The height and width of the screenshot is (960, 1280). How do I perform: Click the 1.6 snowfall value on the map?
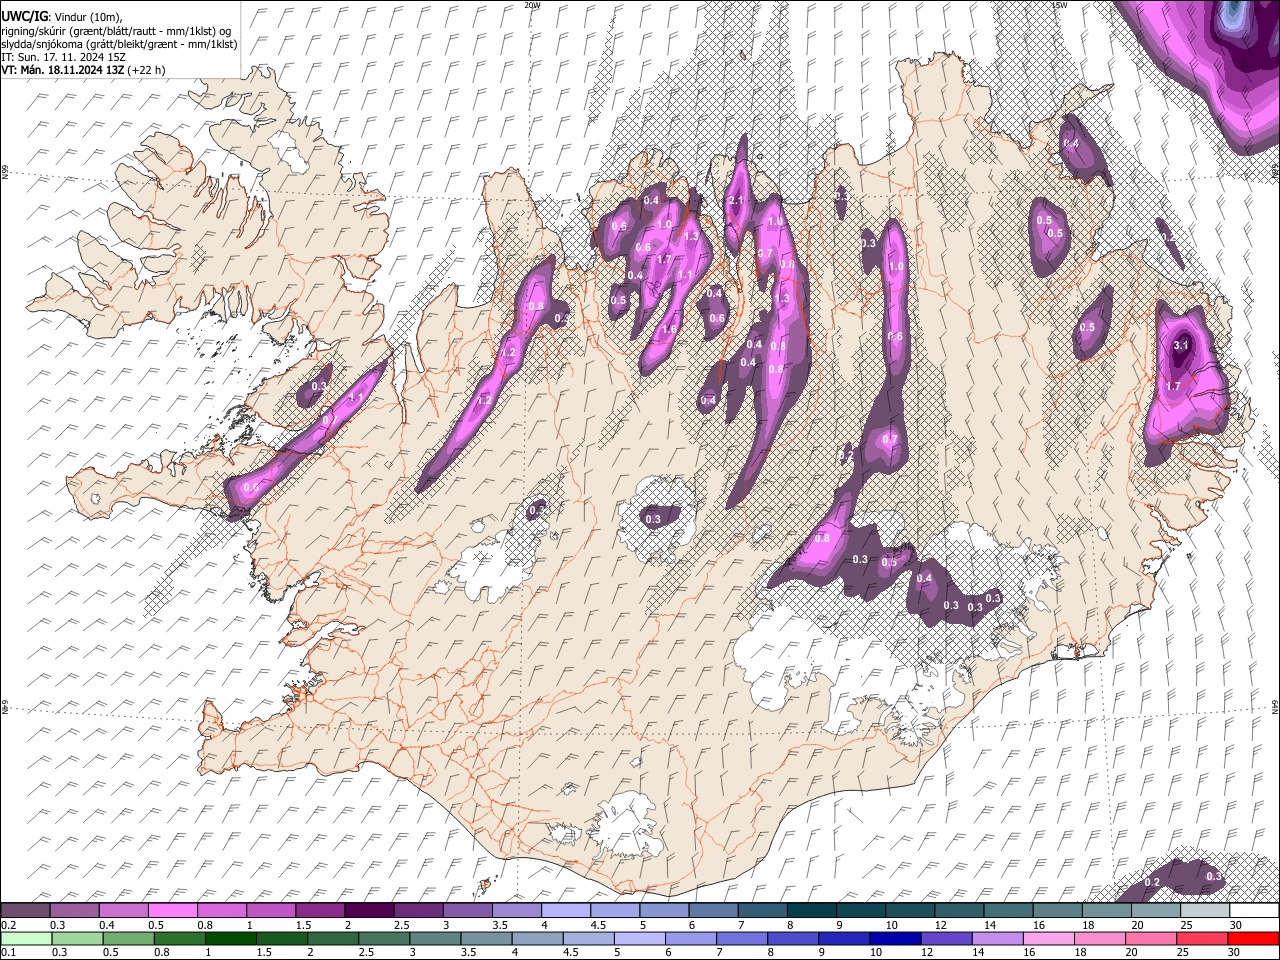pyautogui.click(x=669, y=328)
